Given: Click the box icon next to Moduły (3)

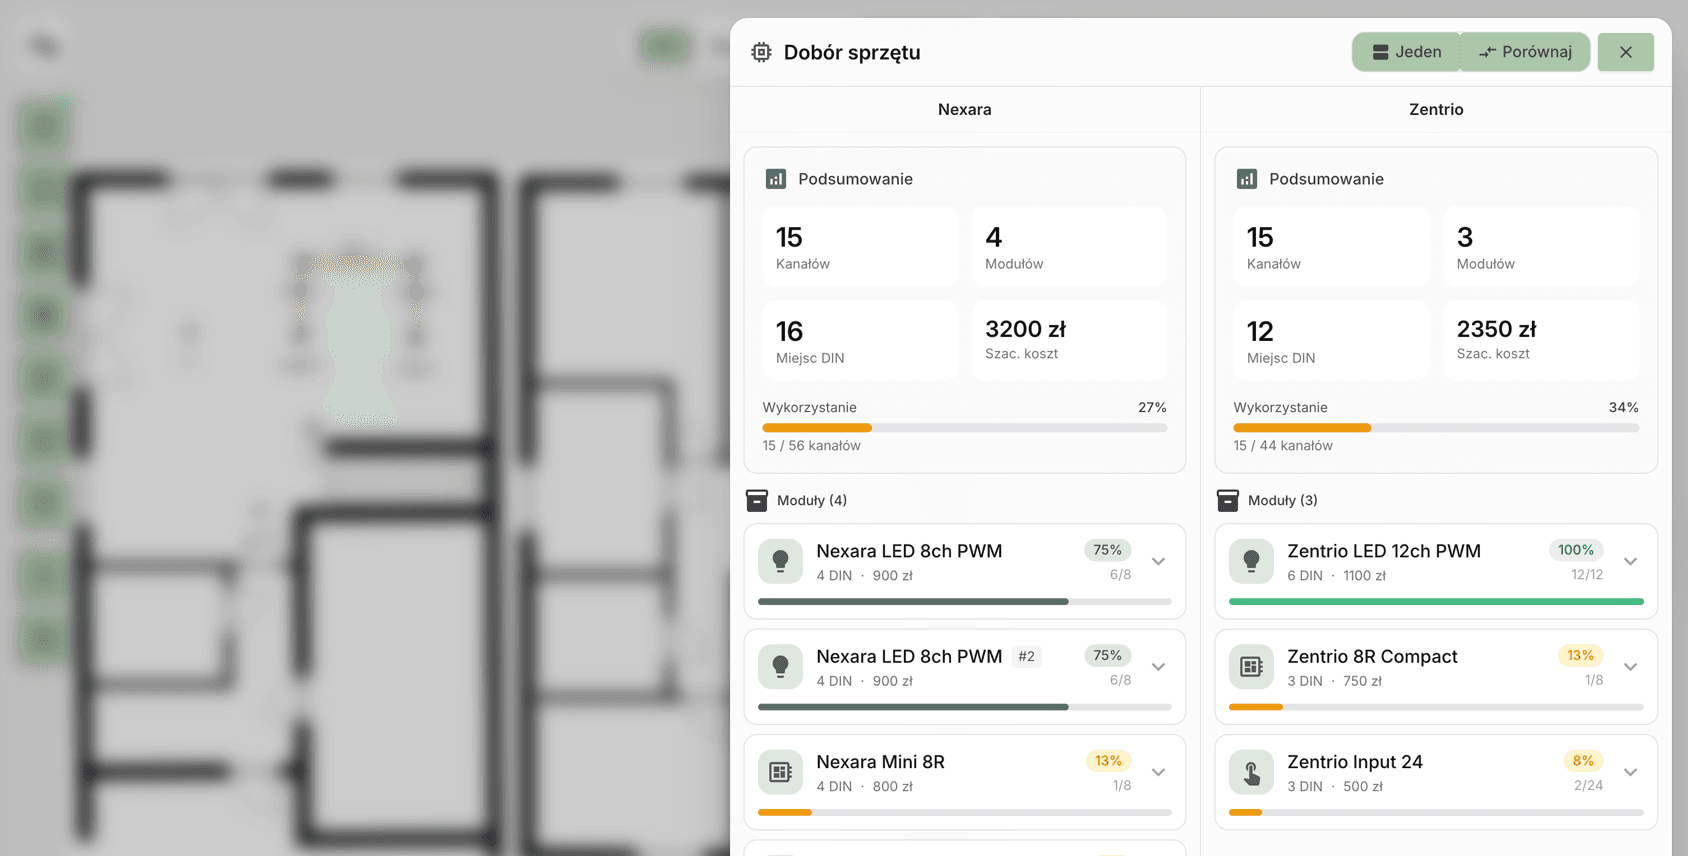Looking at the screenshot, I should (1227, 500).
